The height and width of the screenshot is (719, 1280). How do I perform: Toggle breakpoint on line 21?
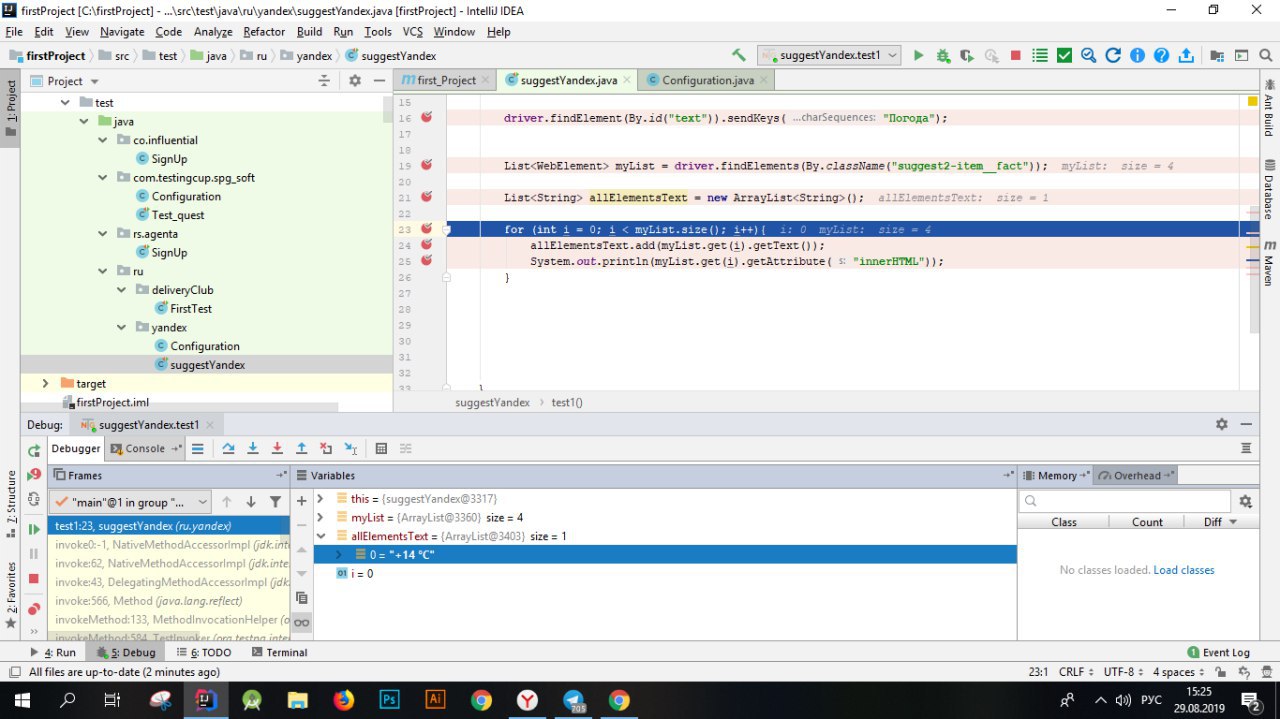(x=427, y=197)
